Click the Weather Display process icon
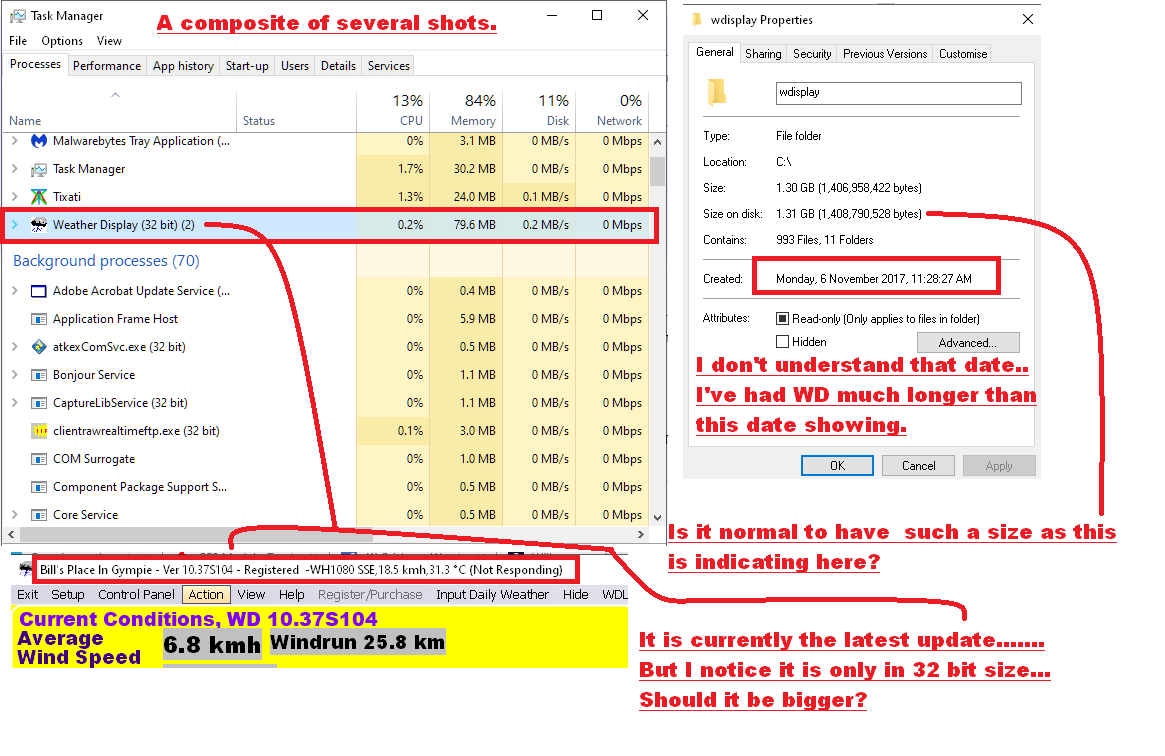1165x756 pixels. point(39,225)
